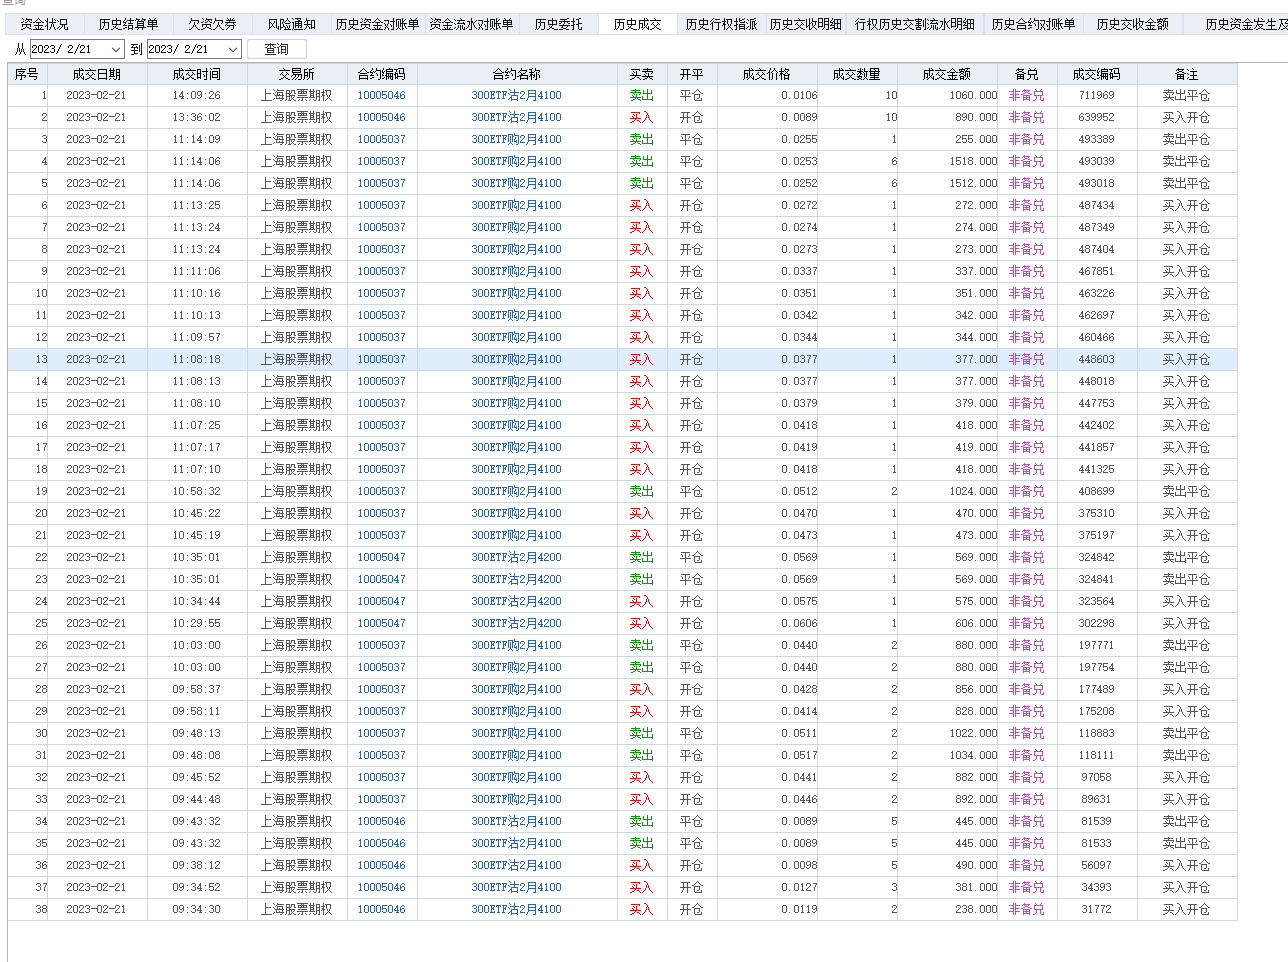
Task: Click the 非备兑 remark in row 38
Action: click(x=1026, y=909)
